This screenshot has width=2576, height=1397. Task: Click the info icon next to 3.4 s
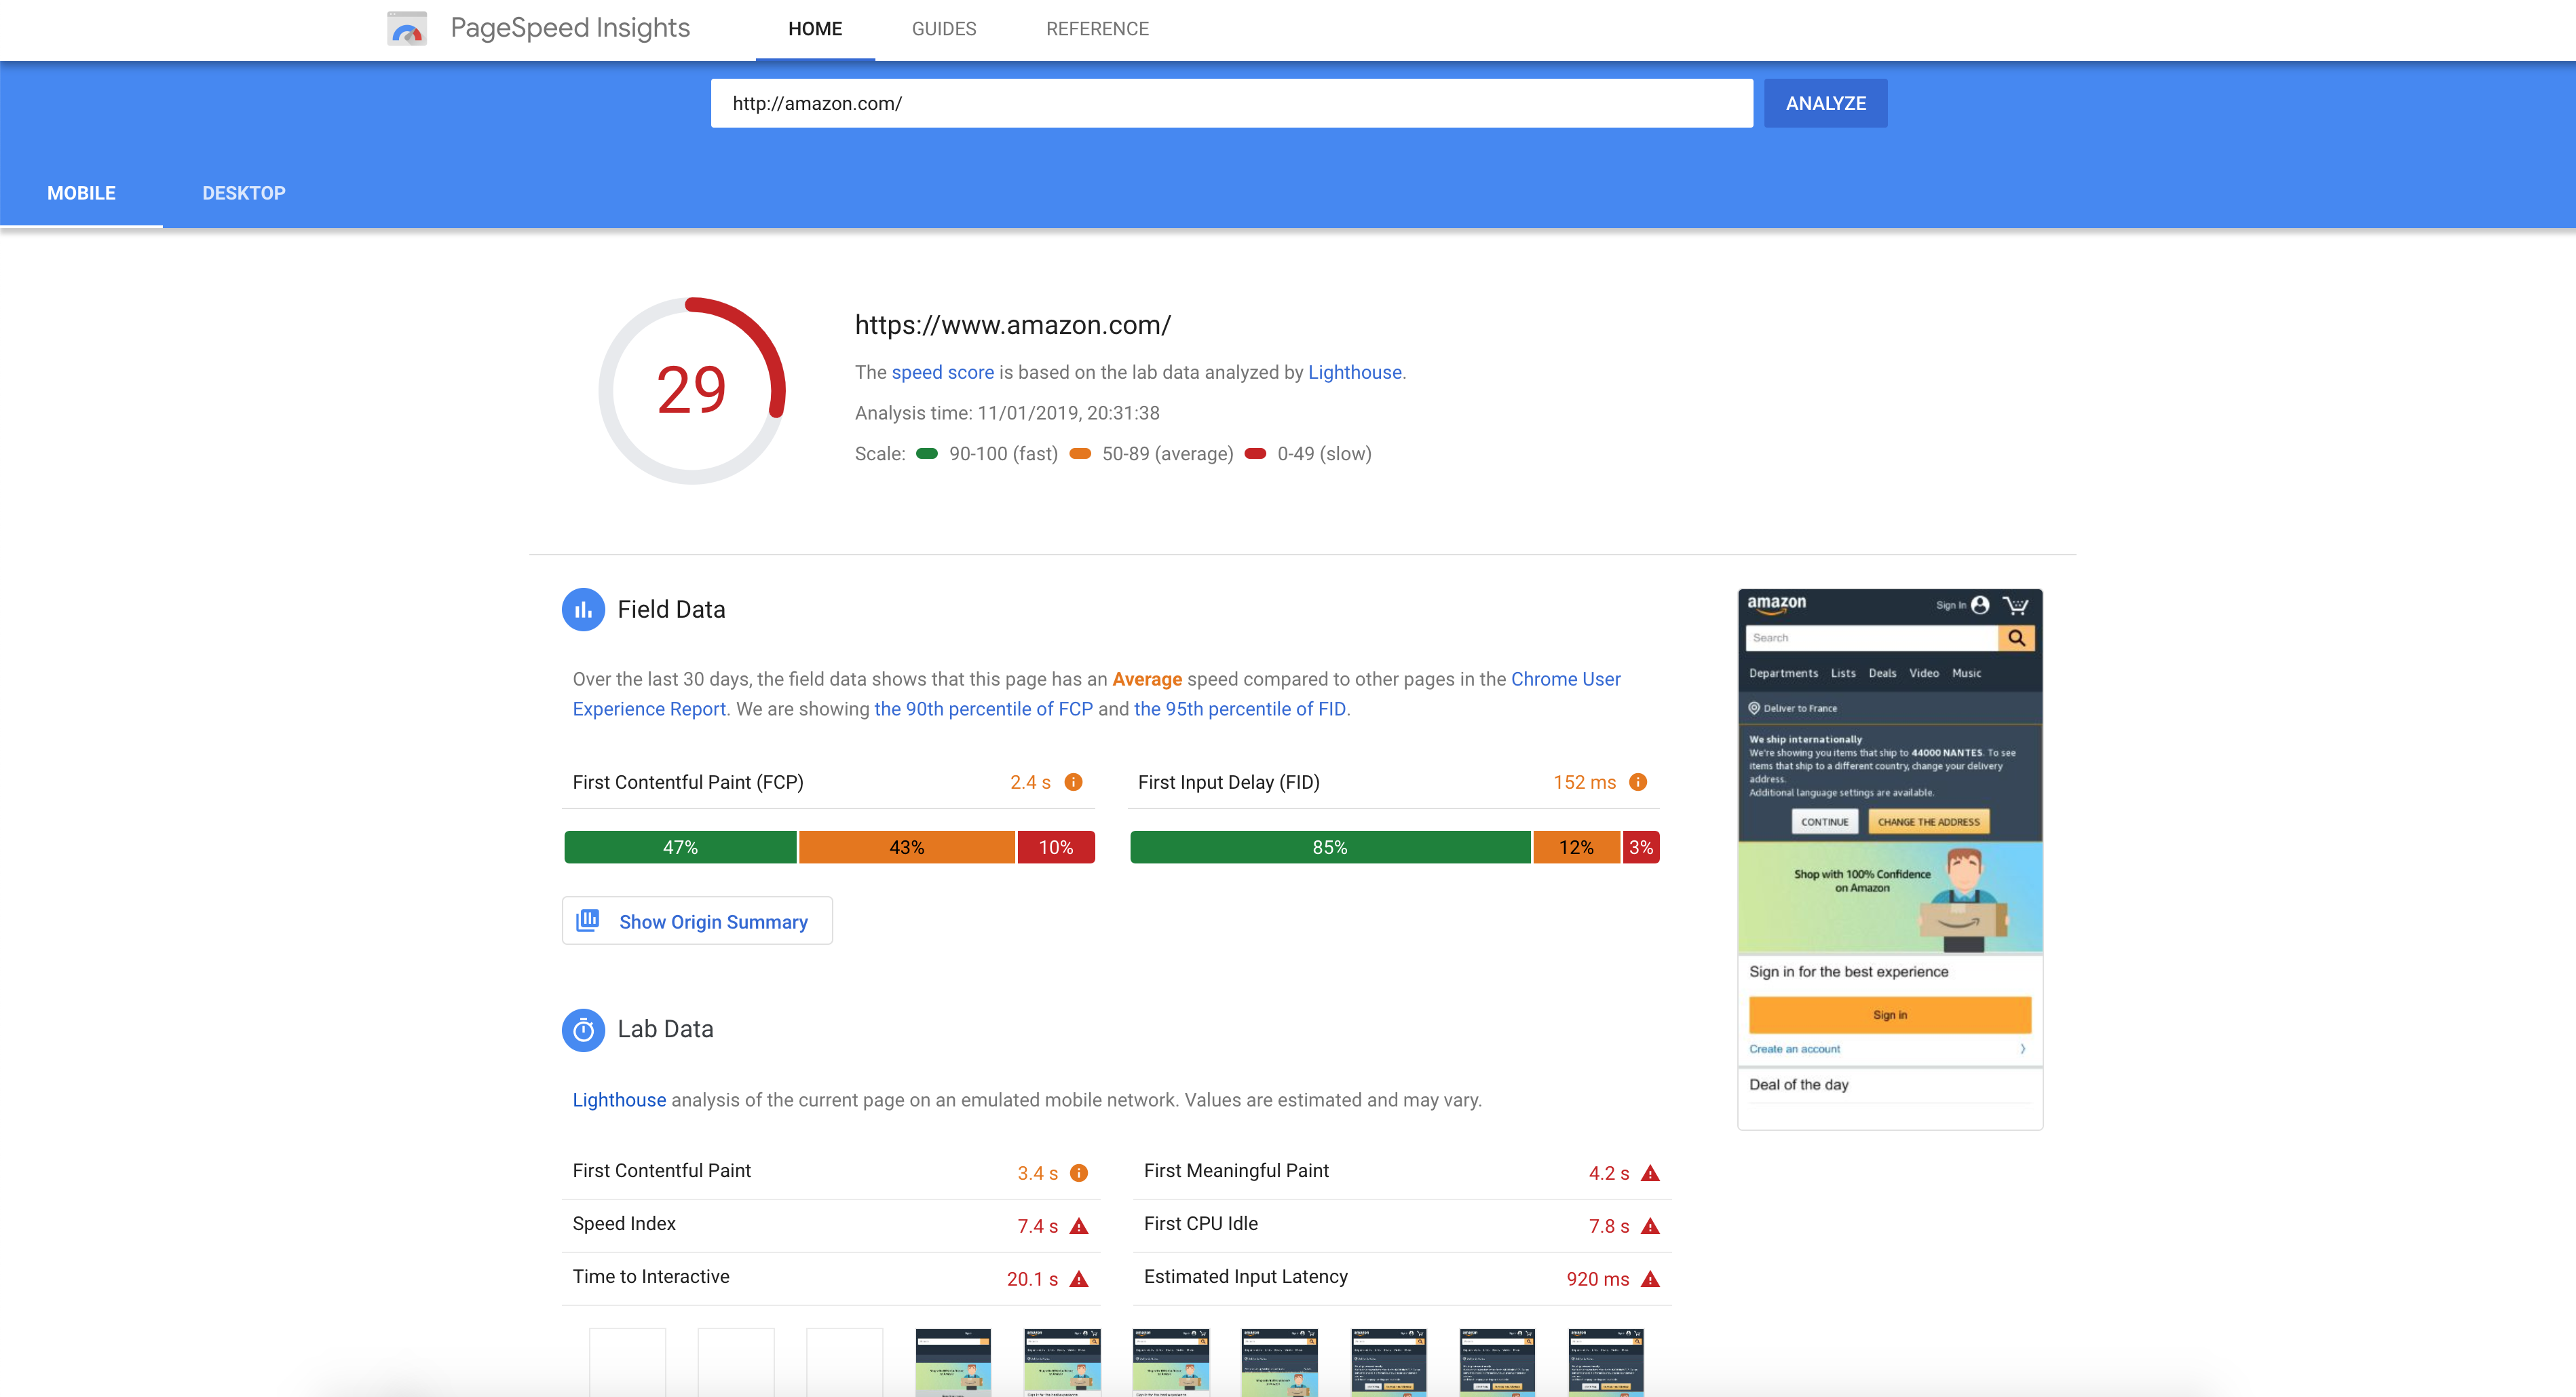coord(1079,1173)
